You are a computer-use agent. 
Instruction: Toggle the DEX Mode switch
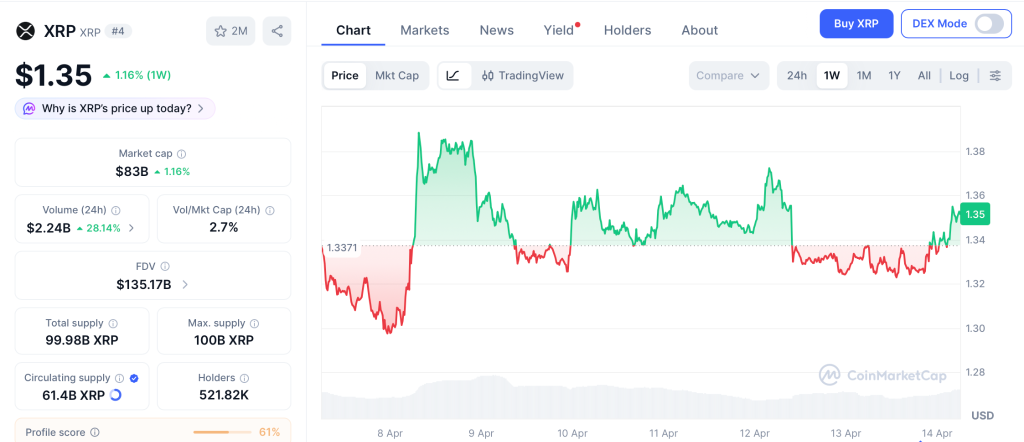[988, 24]
